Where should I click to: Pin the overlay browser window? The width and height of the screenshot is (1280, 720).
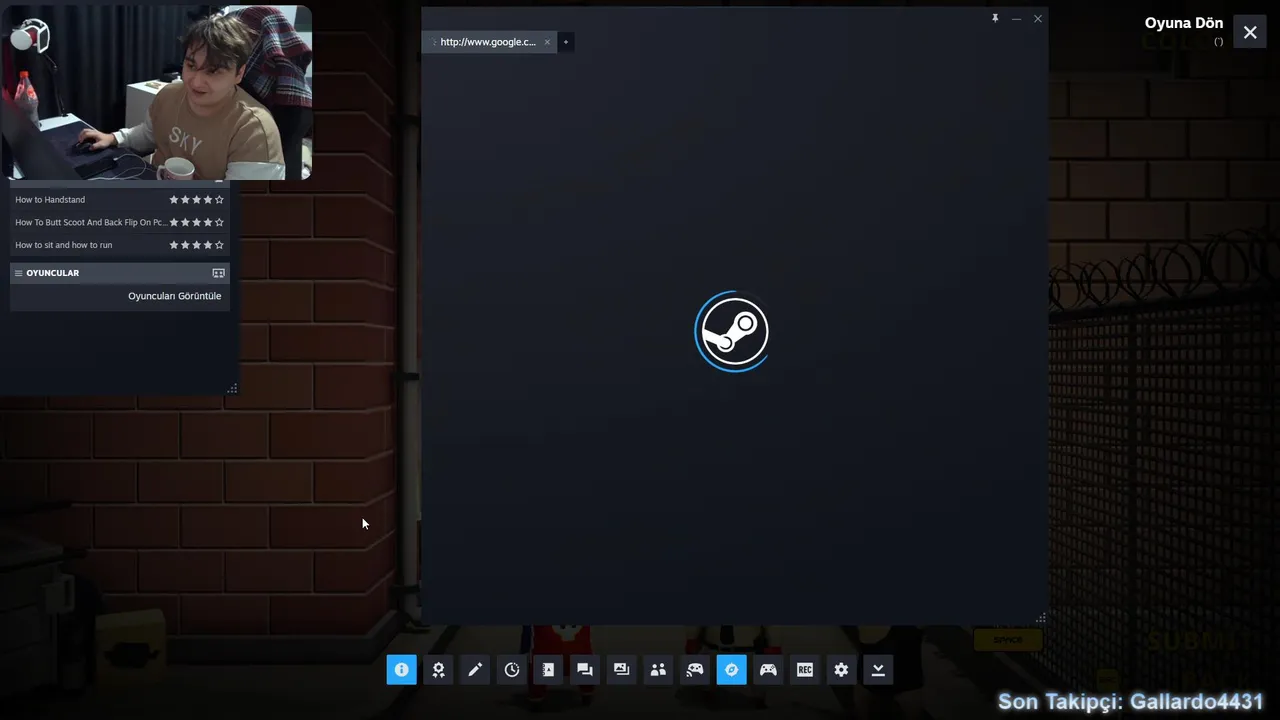pos(995,18)
